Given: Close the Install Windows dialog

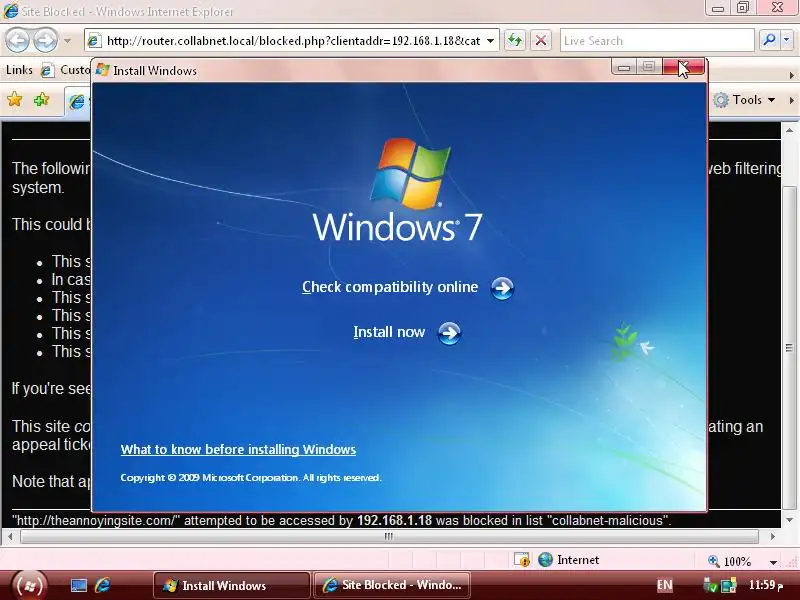Looking at the screenshot, I should 683,67.
